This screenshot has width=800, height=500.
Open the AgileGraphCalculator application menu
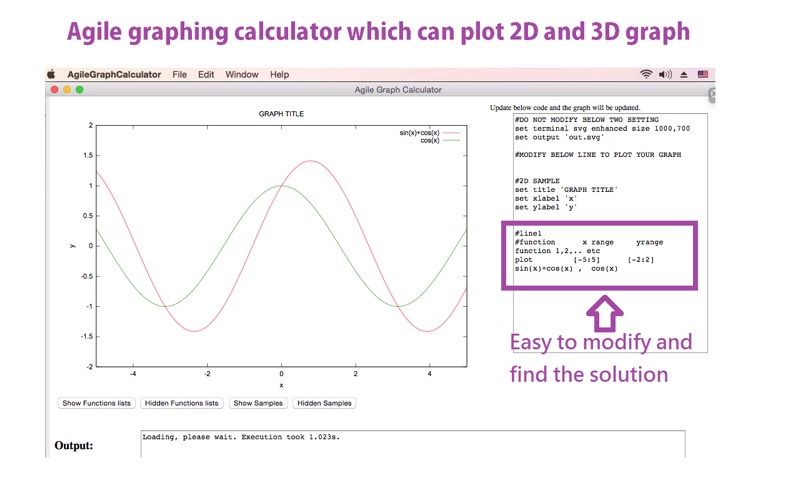click(114, 74)
